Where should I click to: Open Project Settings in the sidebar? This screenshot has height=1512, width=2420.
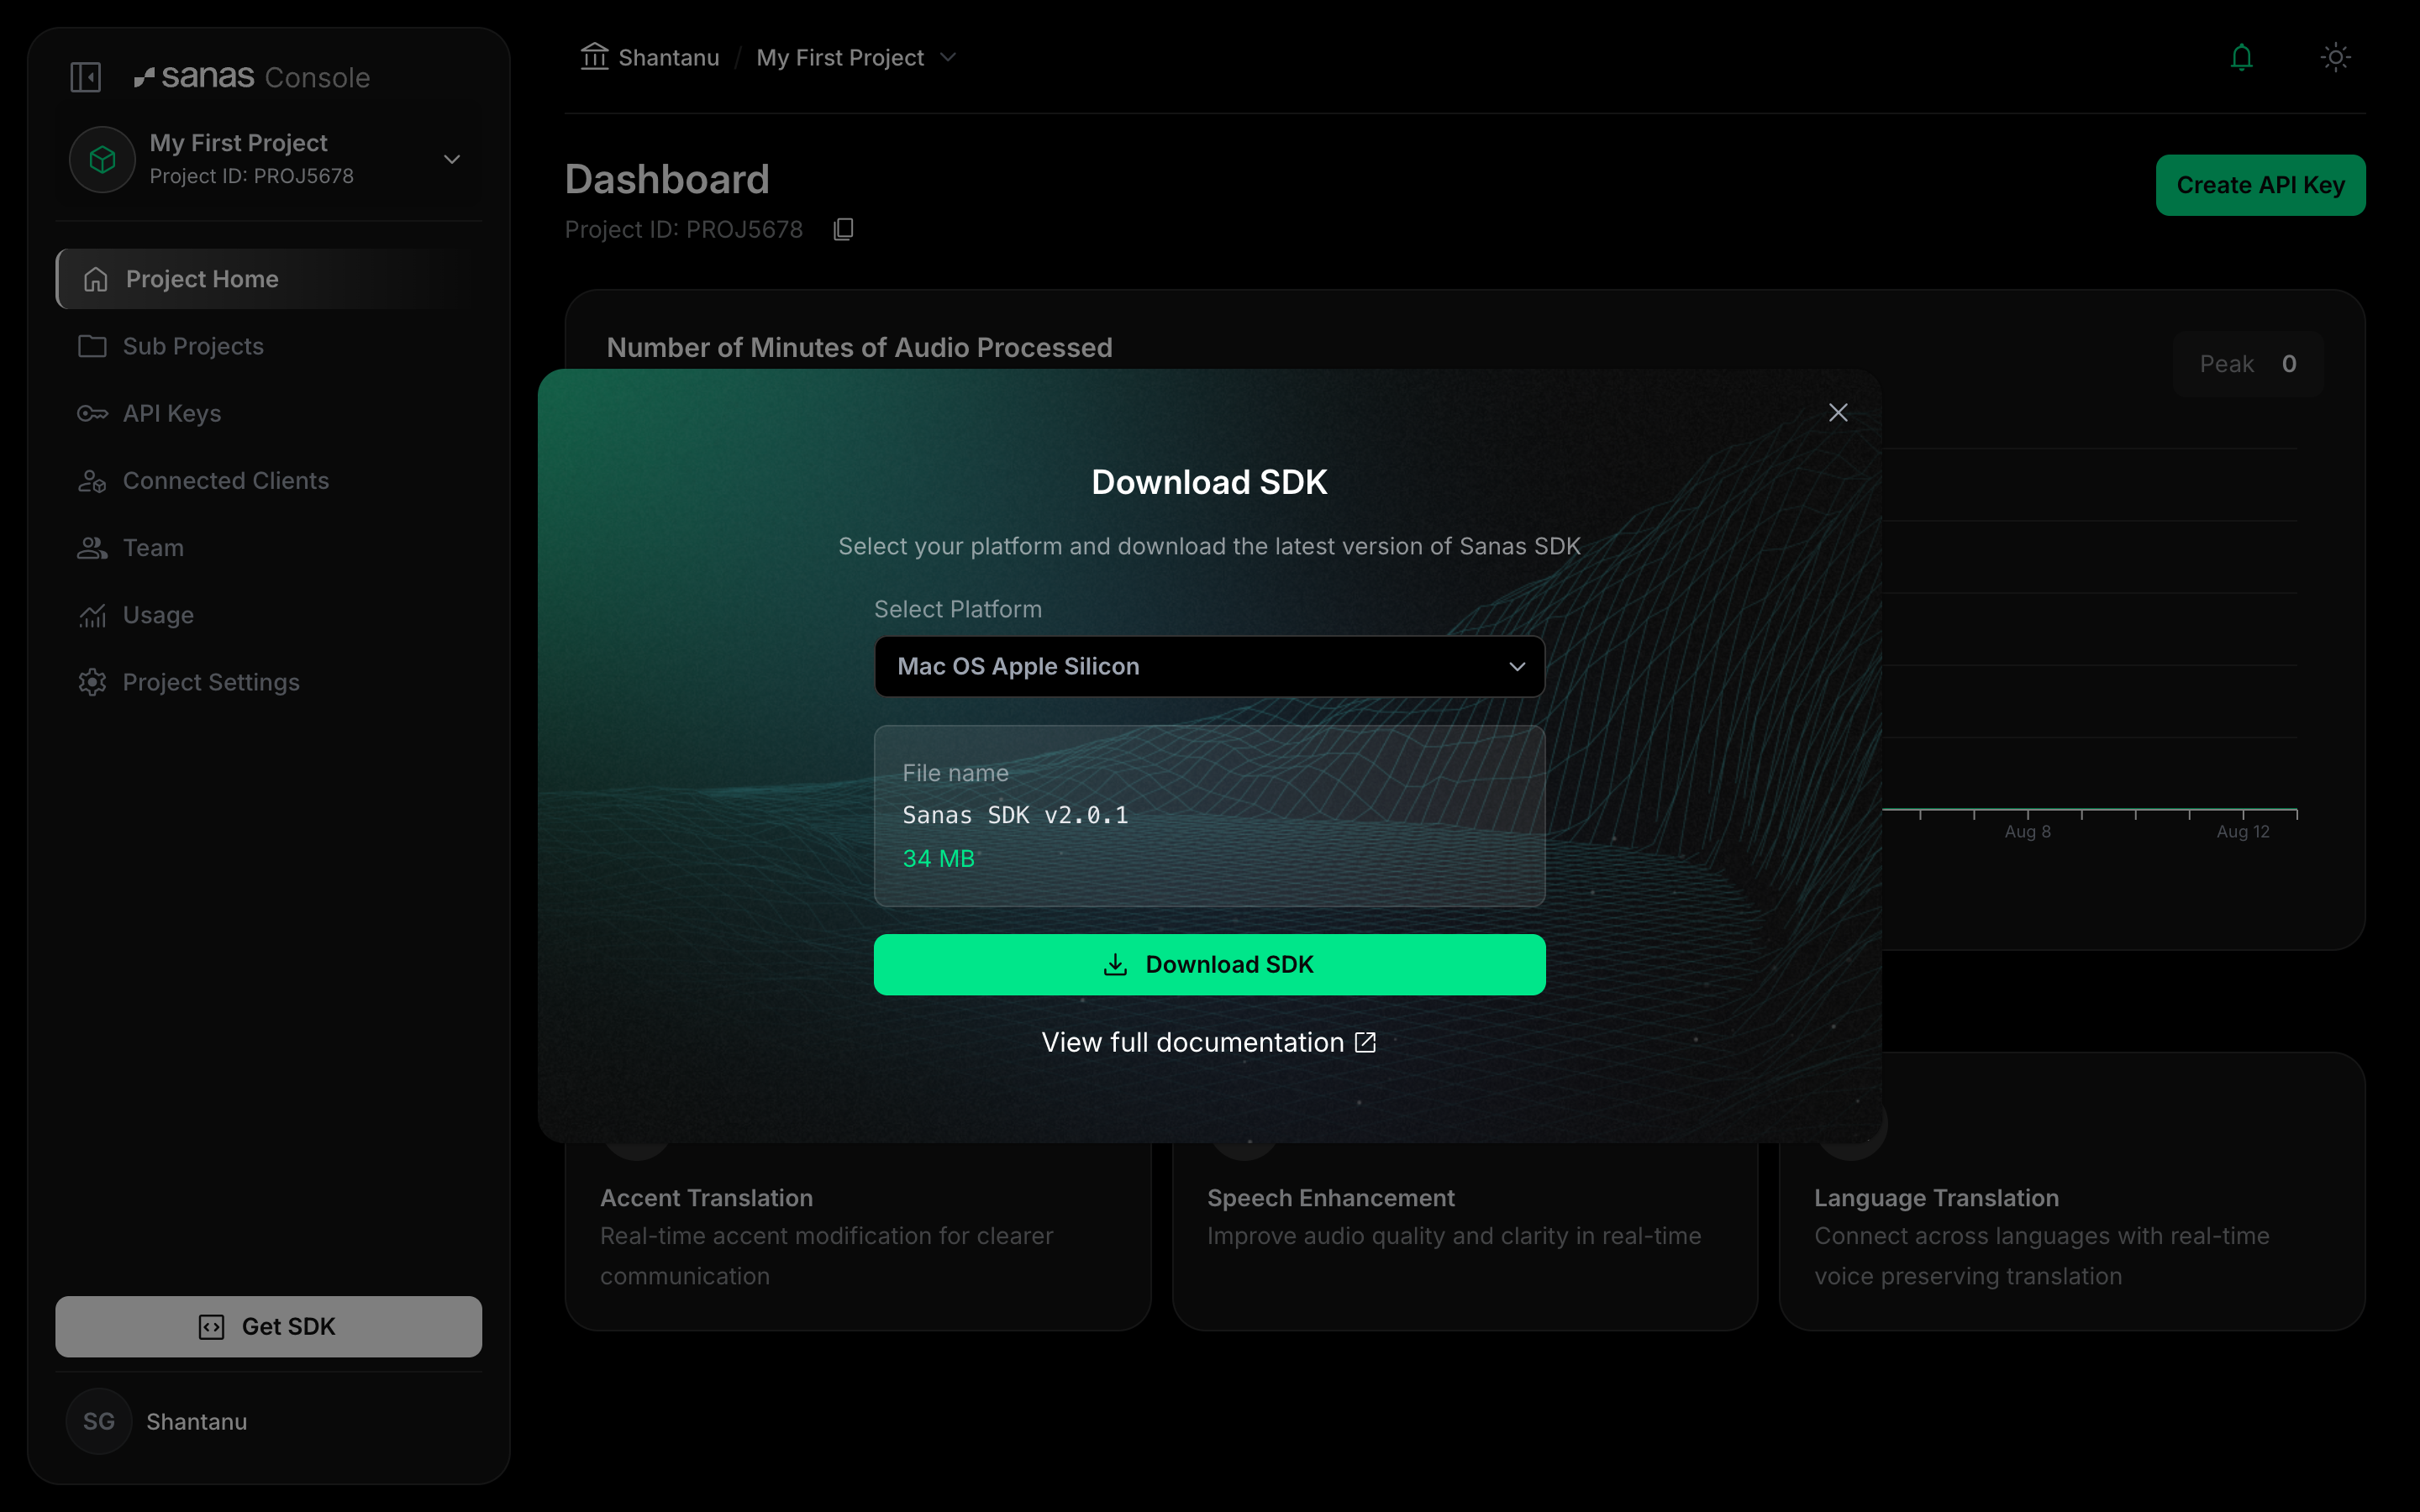tap(268, 682)
